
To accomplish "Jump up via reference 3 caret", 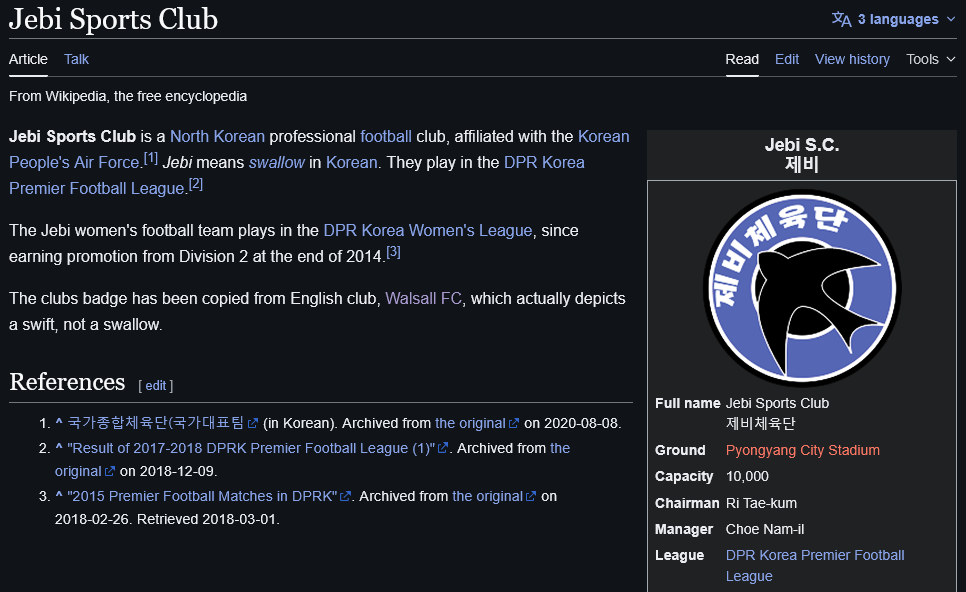I will [x=59, y=495].
